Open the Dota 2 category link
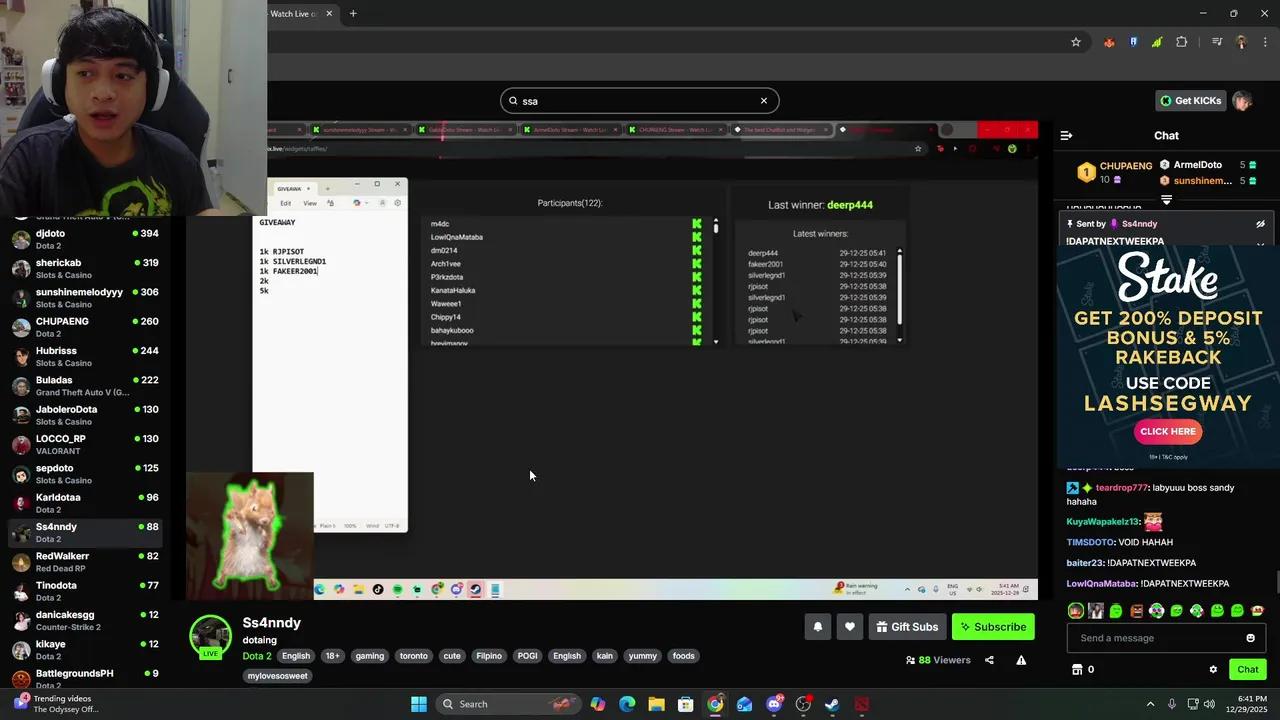Image resolution: width=1280 pixels, height=720 pixels. click(x=257, y=656)
